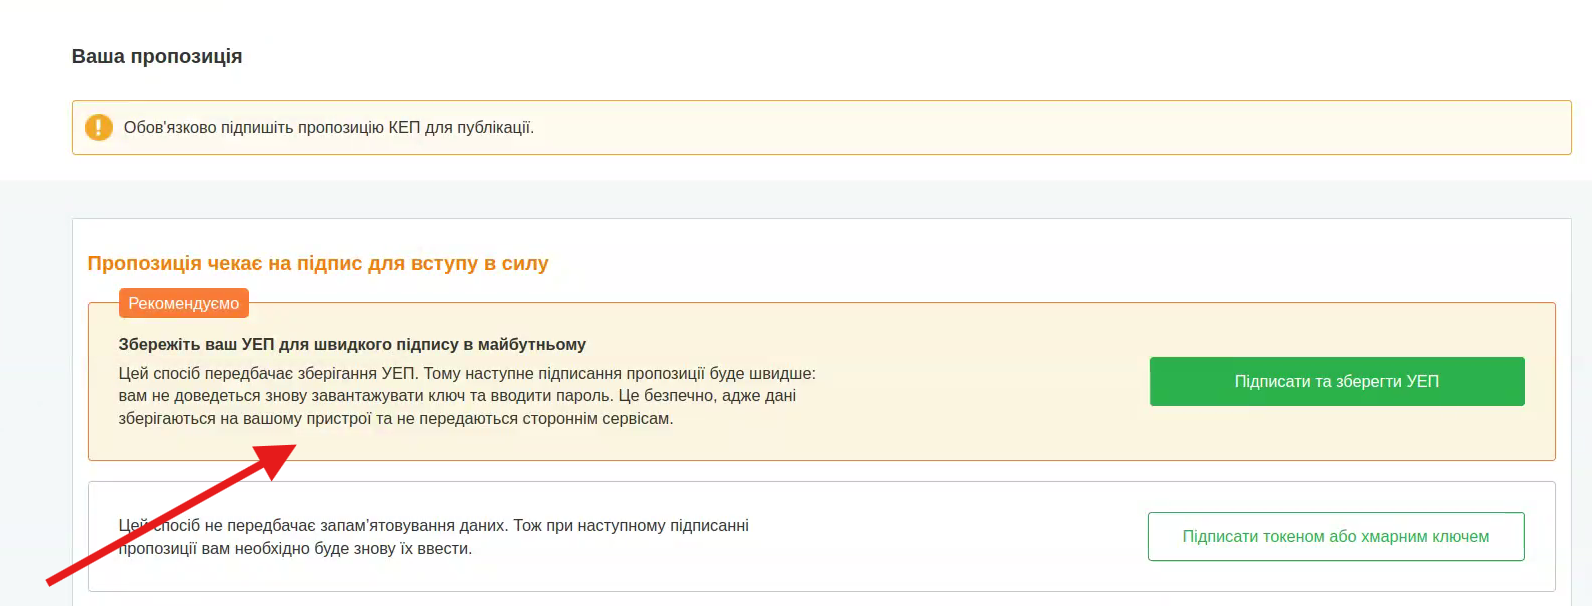Click the orange "Пропозиція чекає на підпис" heading

317,264
